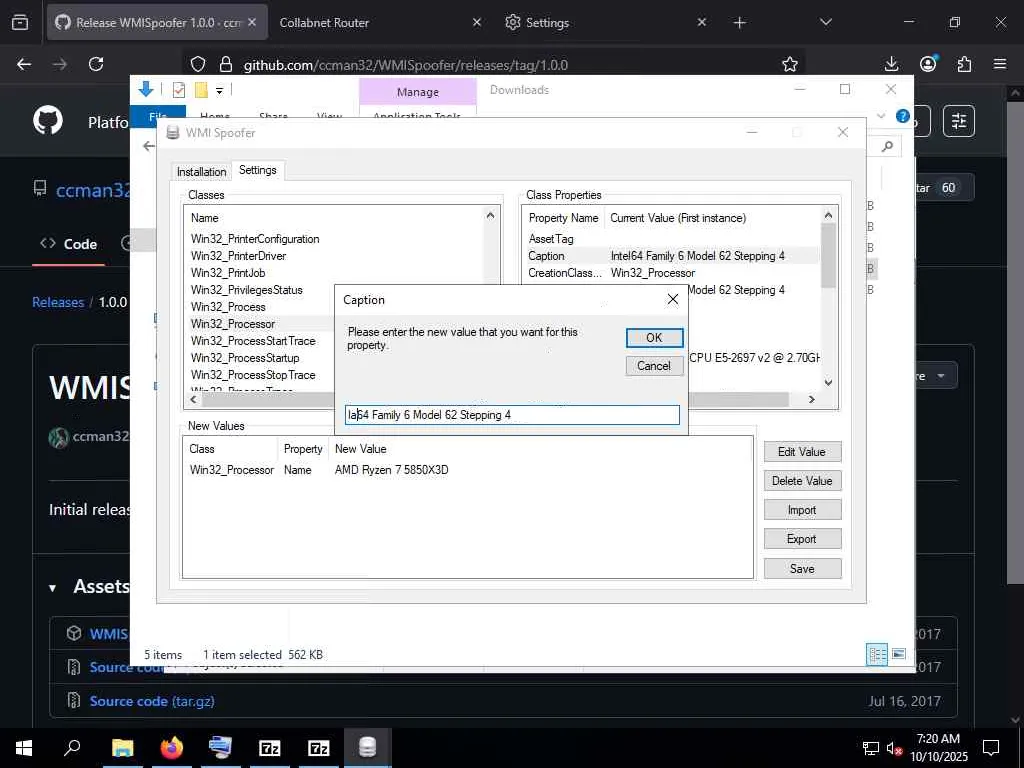Bookmark this page with star icon
This screenshot has height=768, width=1024.
click(790, 64)
